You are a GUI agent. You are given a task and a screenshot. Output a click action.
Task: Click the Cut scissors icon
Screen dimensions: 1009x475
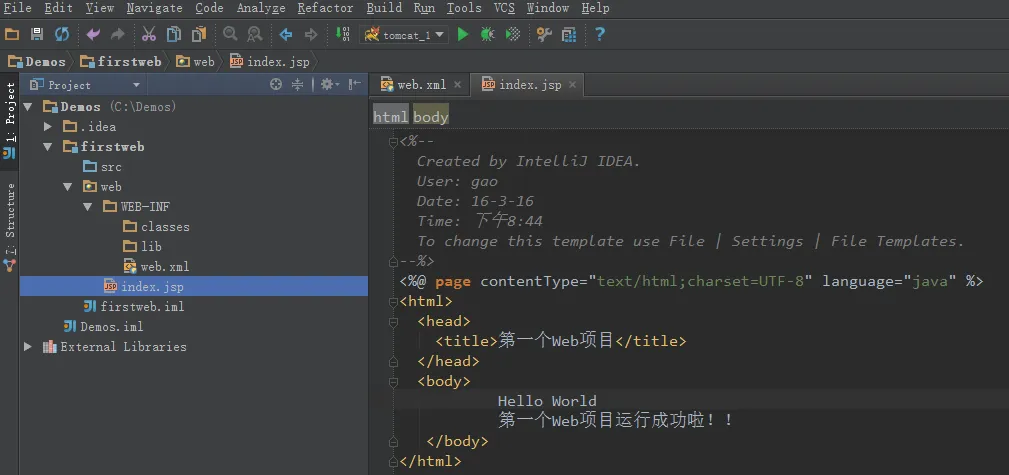click(149, 35)
